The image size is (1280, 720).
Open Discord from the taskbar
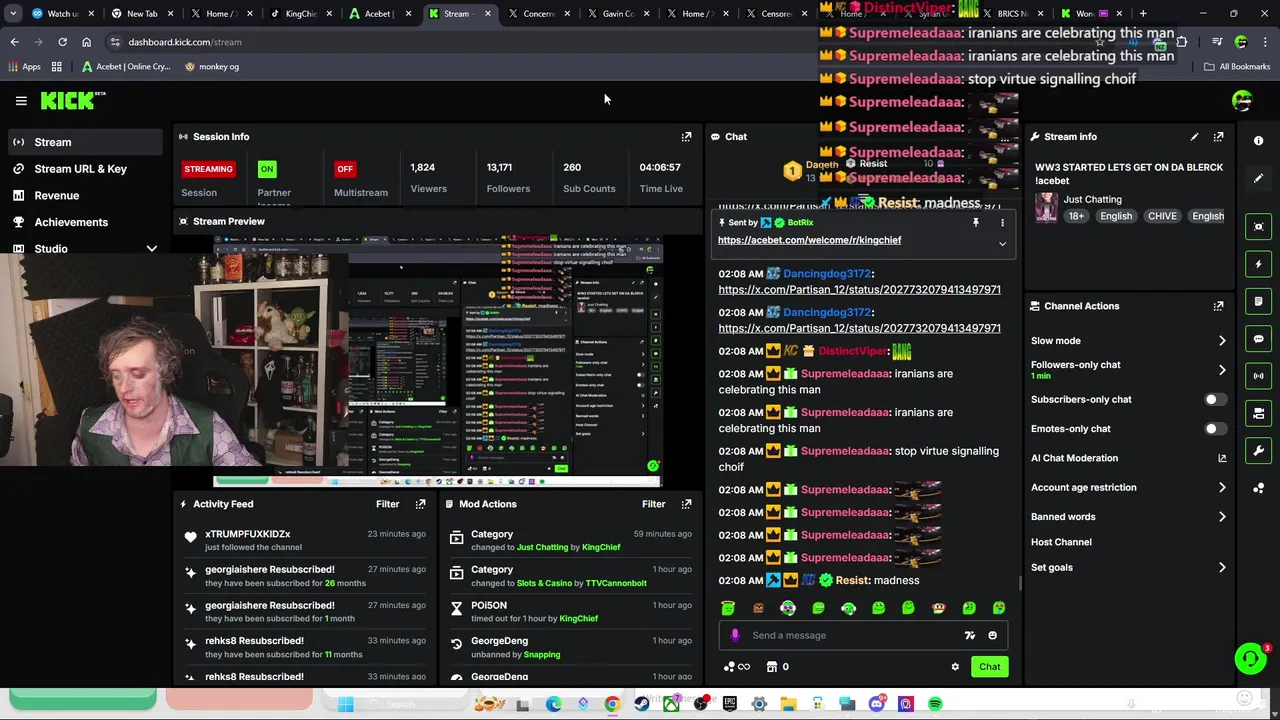point(877,704)
